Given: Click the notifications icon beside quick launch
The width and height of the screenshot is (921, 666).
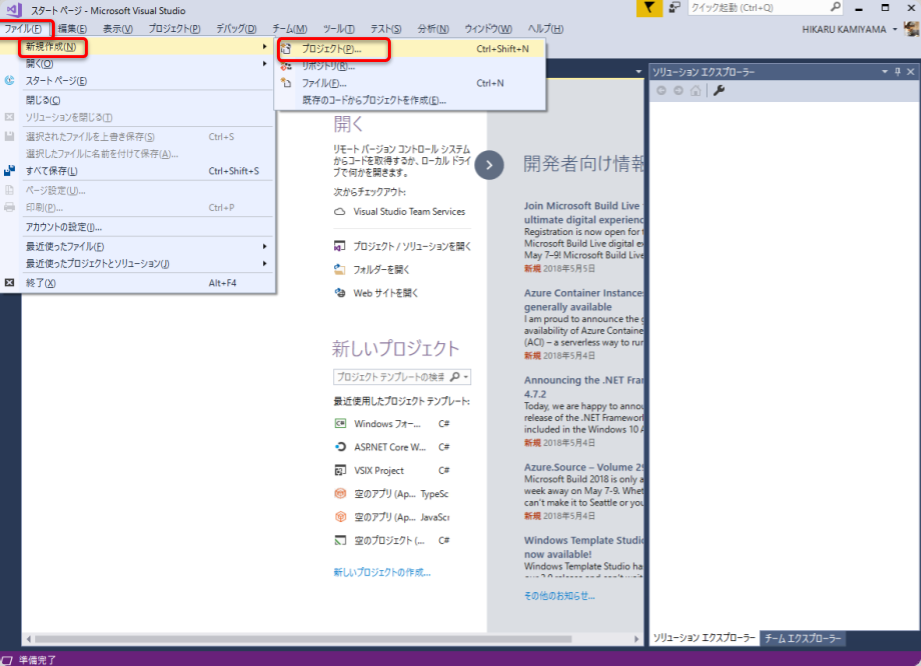Looking at the screenshot, I should pos(674,8).
